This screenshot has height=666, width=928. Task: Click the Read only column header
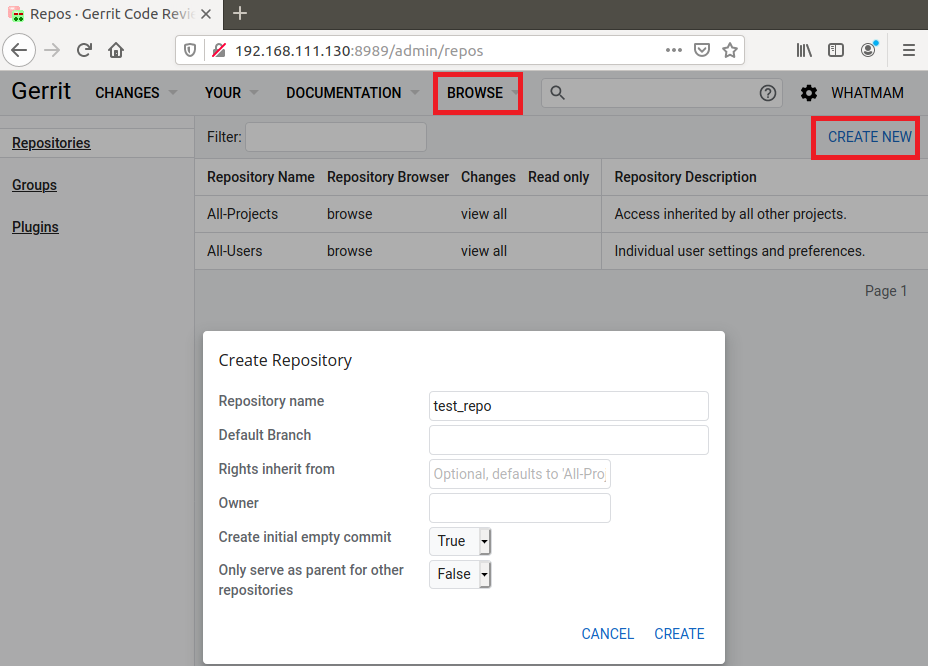pos(558,177)
